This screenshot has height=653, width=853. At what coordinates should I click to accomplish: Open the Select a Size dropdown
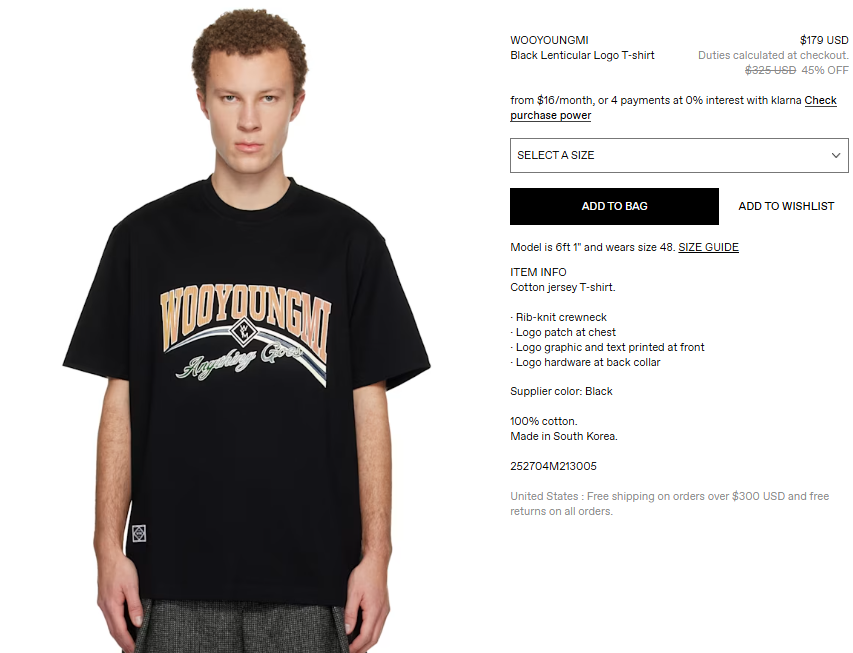(679, 156)
